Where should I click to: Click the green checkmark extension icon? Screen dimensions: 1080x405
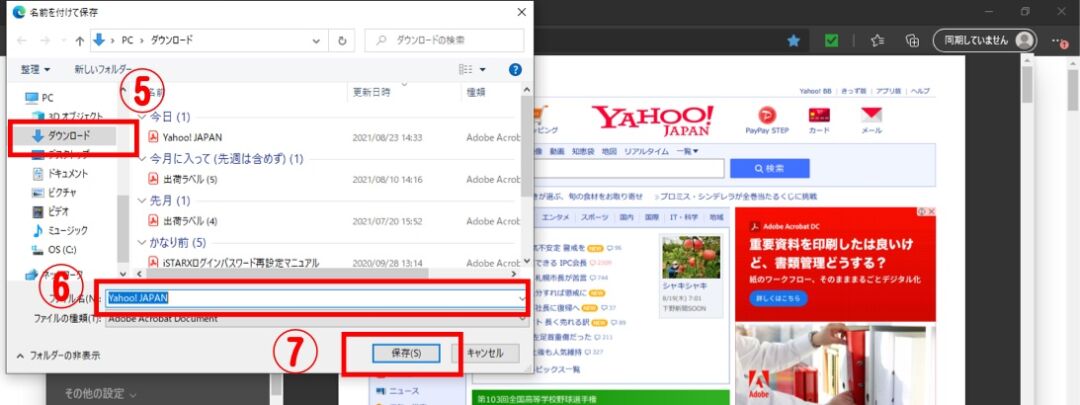click(832, 41)
